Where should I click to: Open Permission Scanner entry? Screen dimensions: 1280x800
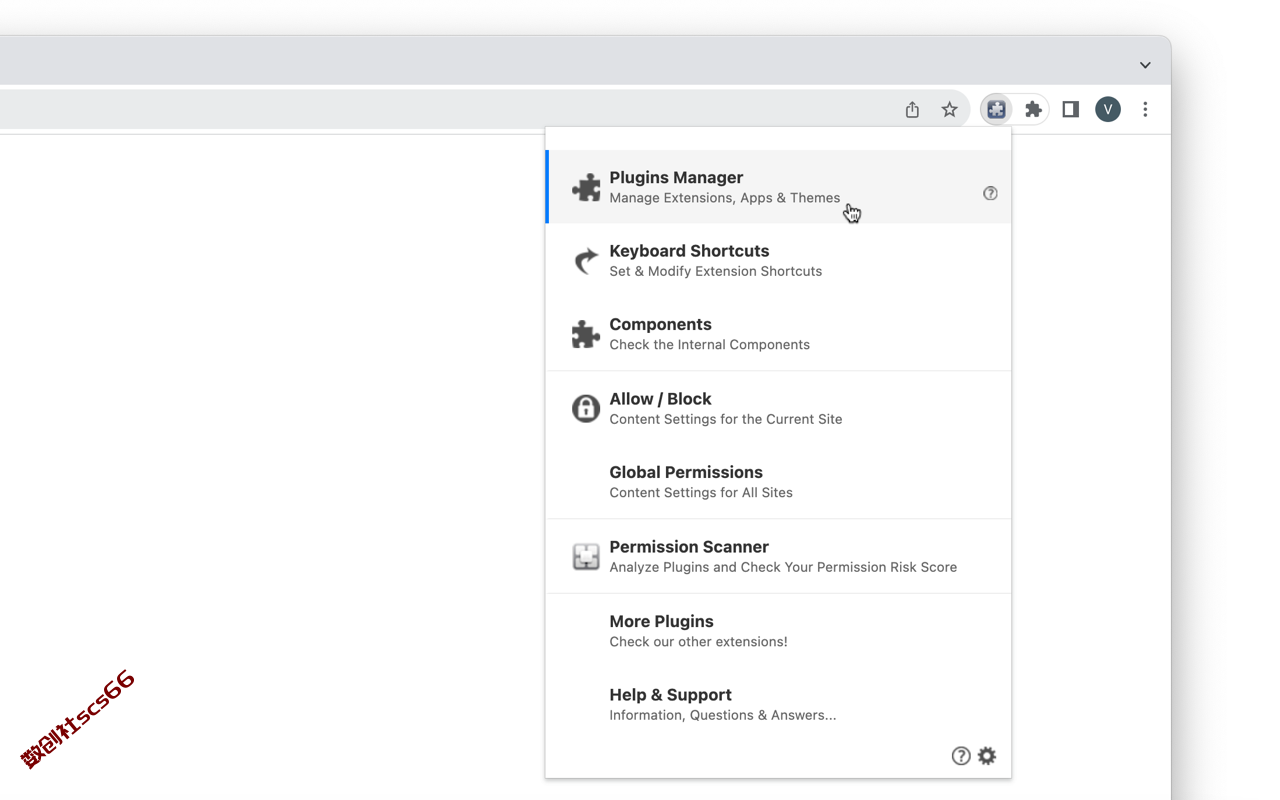(778, 556)
